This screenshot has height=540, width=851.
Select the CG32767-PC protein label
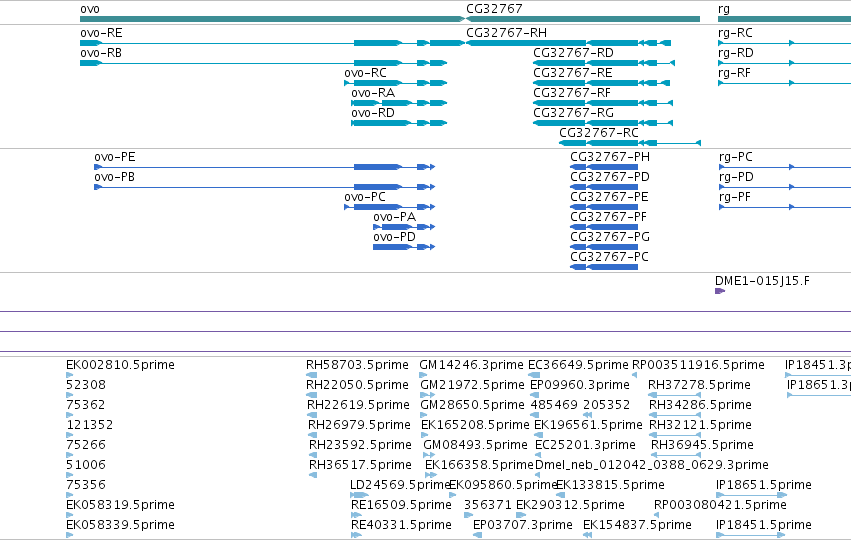point(609,257)
